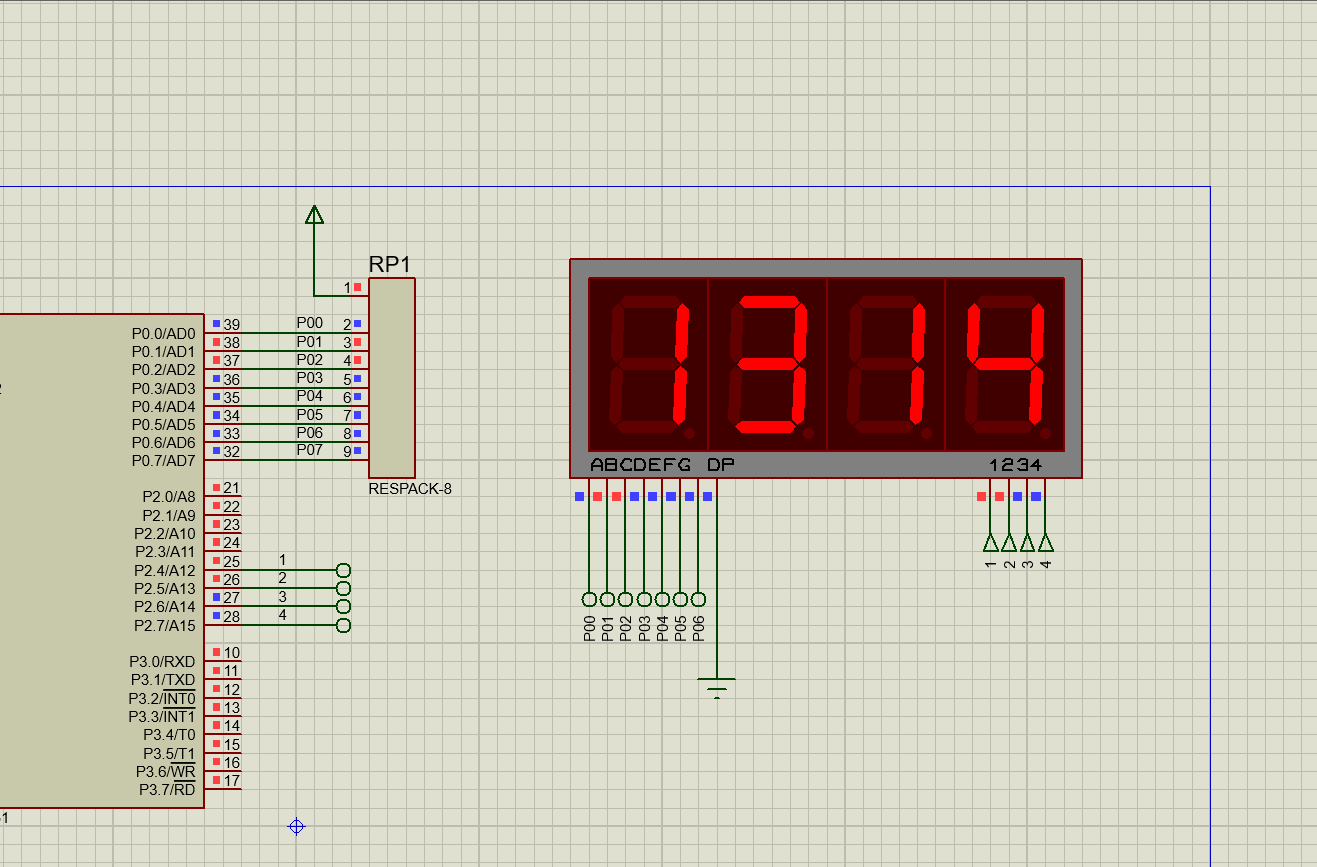The width and height of the screenshot is (1317, 867).
Task: Select circle terminal above rotated P02 label
Action: click(625, 599)
